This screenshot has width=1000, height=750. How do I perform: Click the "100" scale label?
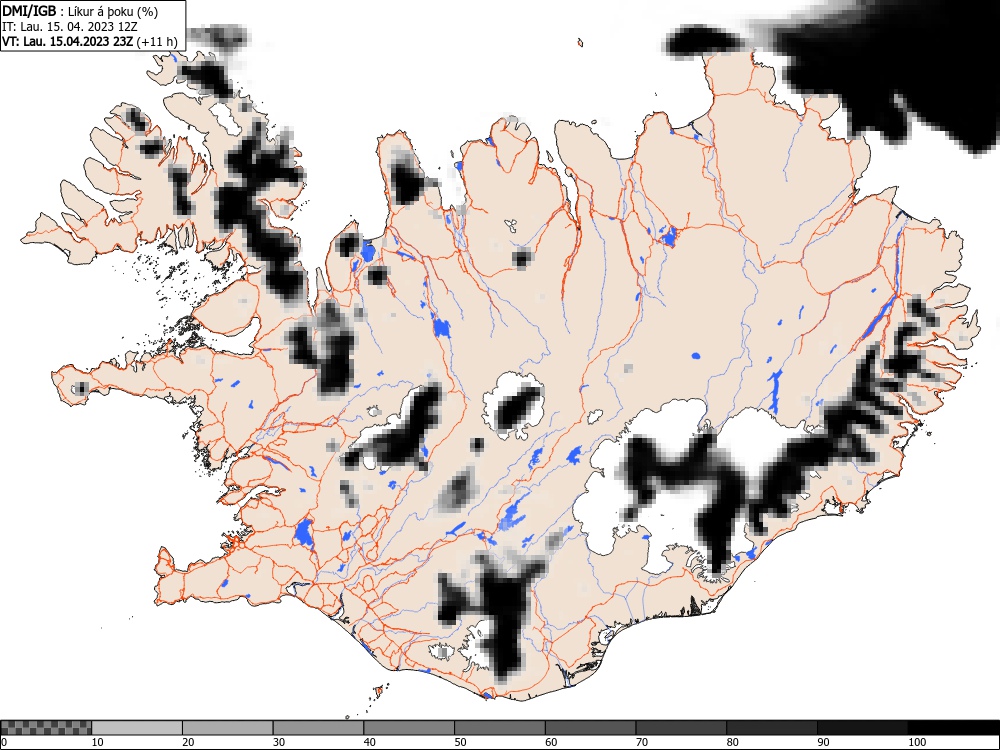(916, 742)
